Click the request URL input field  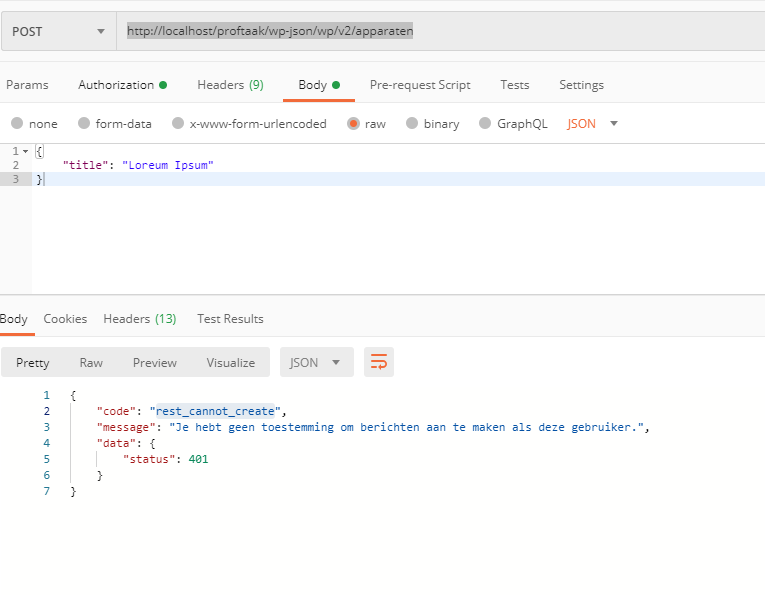(441, 31)
